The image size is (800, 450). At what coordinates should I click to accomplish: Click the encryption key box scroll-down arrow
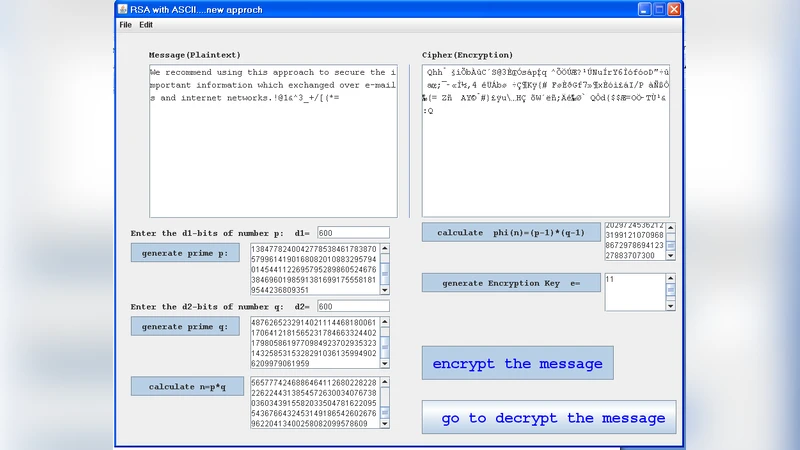(671, 306)
